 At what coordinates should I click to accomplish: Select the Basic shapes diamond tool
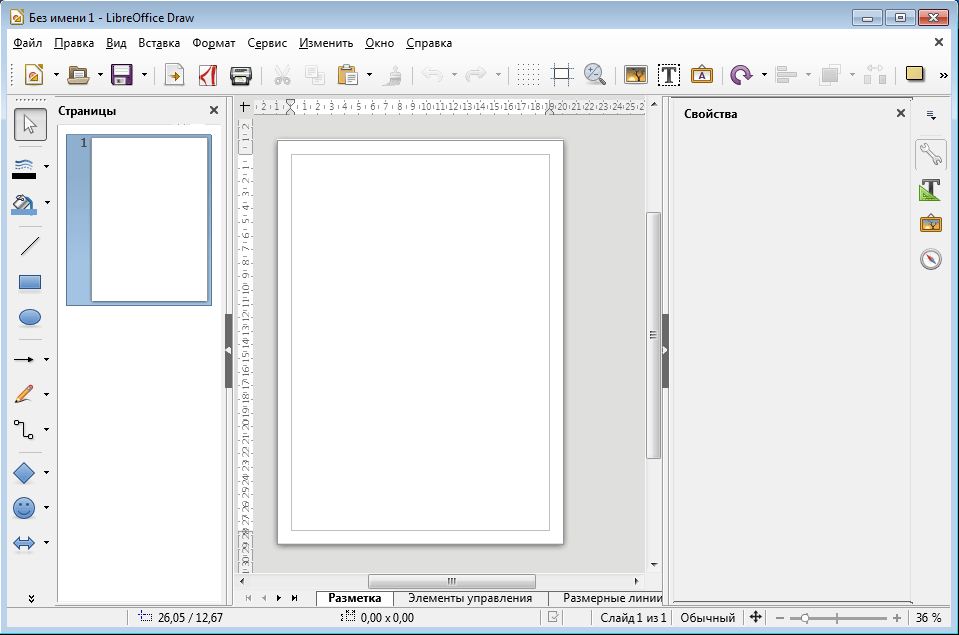click(x=24, y=472)
